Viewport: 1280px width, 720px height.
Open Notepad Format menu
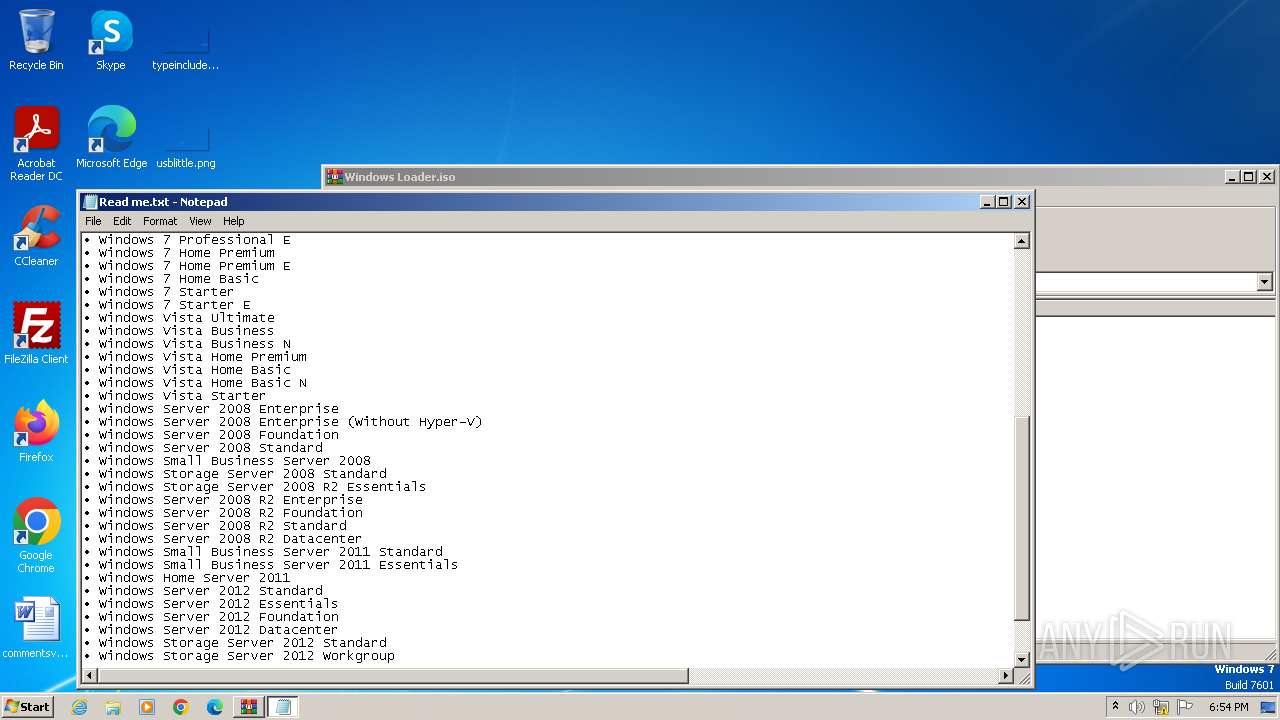(160, 221)
